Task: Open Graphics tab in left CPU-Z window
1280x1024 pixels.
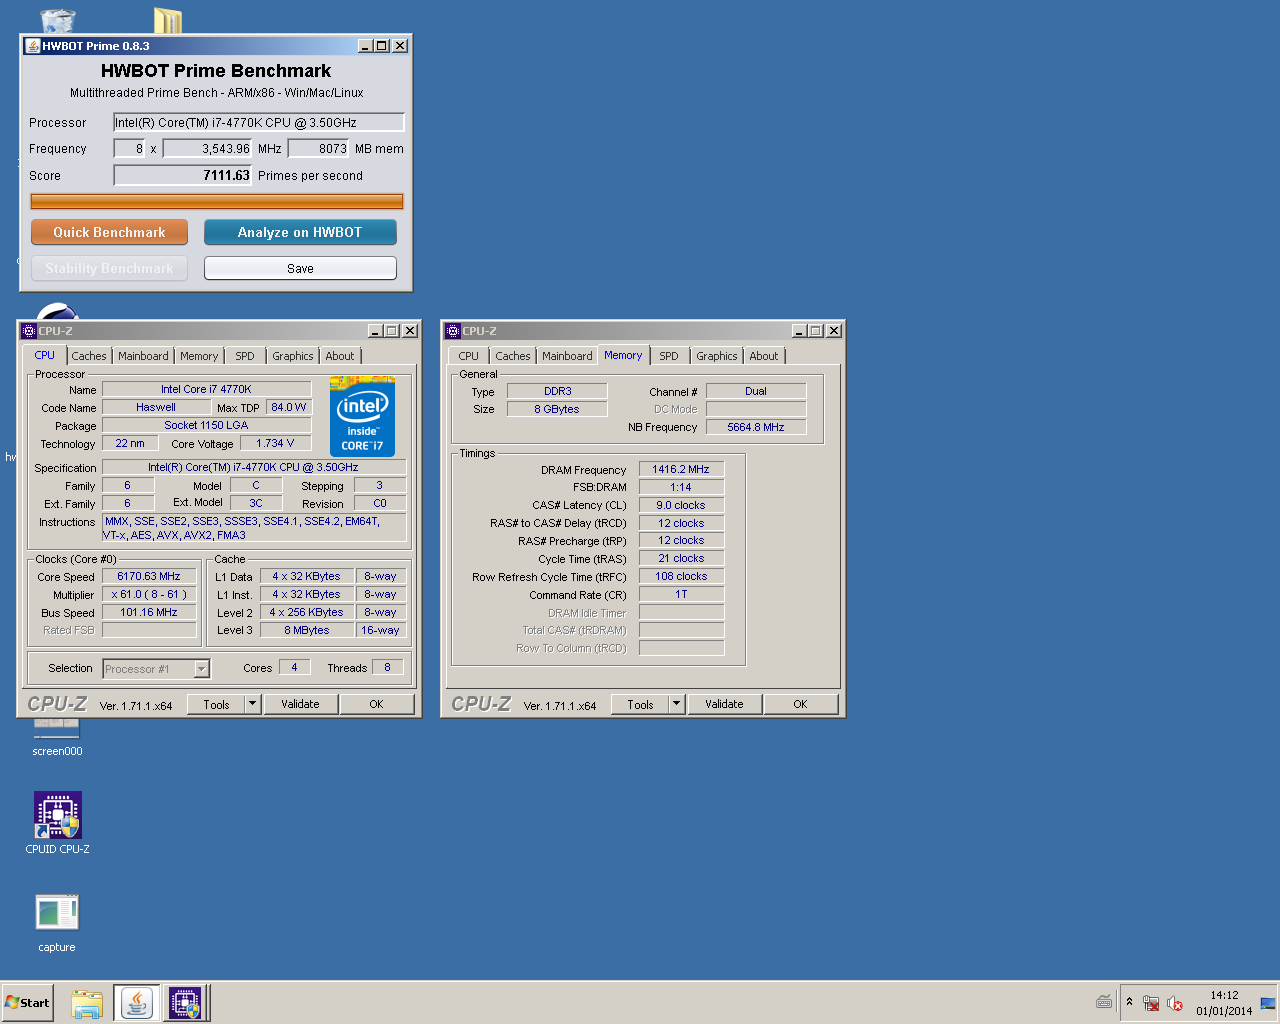Action: coord(293,356)
